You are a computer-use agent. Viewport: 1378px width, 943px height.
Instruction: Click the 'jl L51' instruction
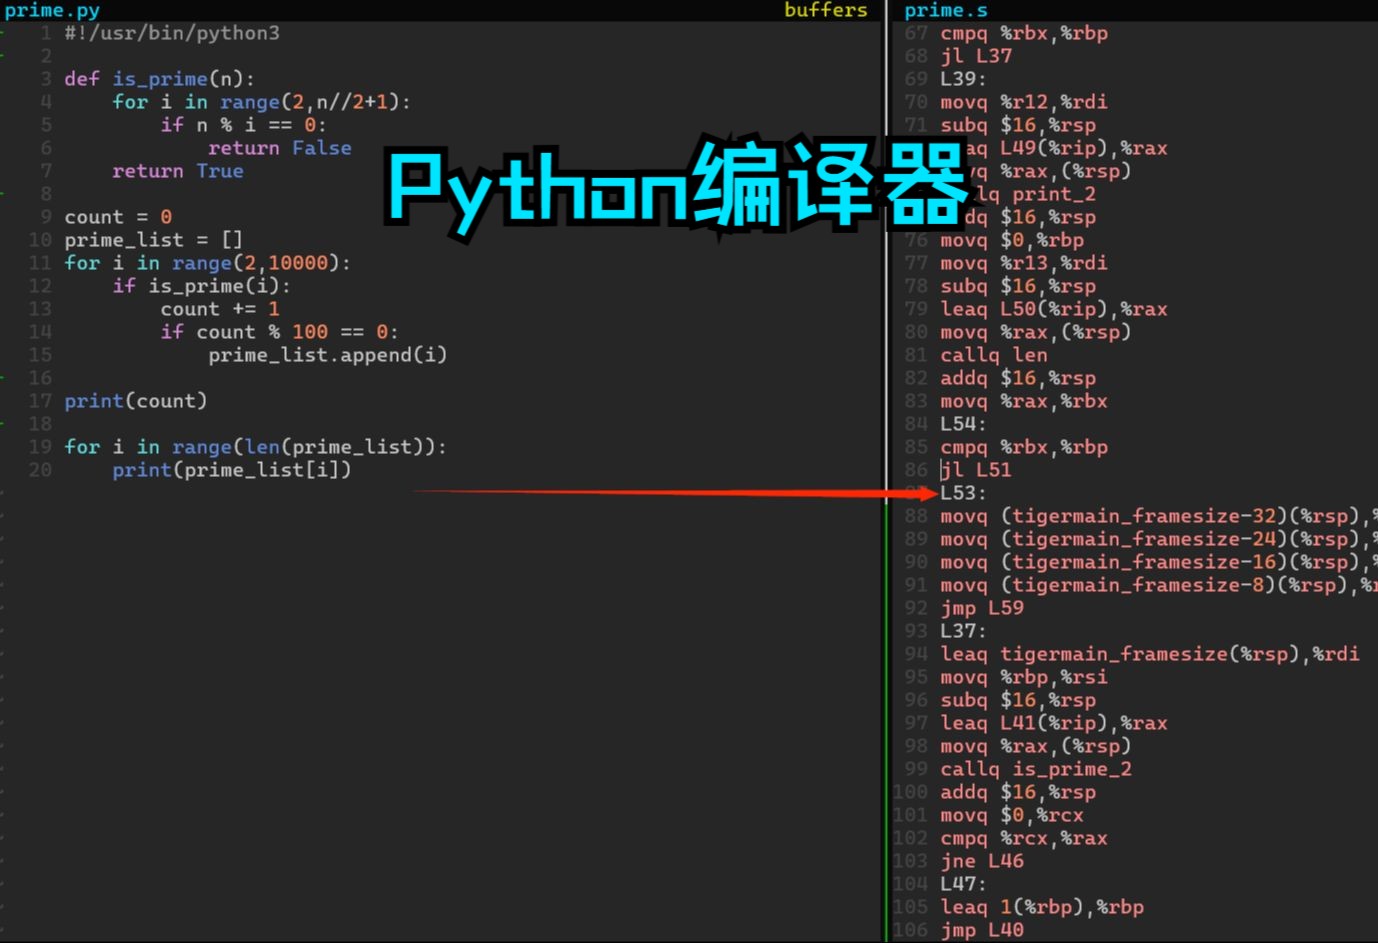976,470
